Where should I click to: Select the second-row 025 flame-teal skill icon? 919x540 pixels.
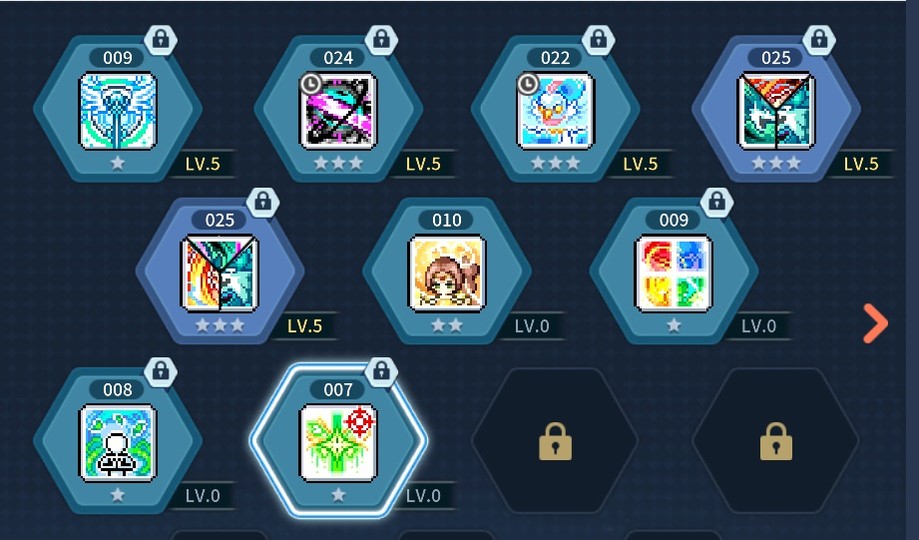click(220, 273)
